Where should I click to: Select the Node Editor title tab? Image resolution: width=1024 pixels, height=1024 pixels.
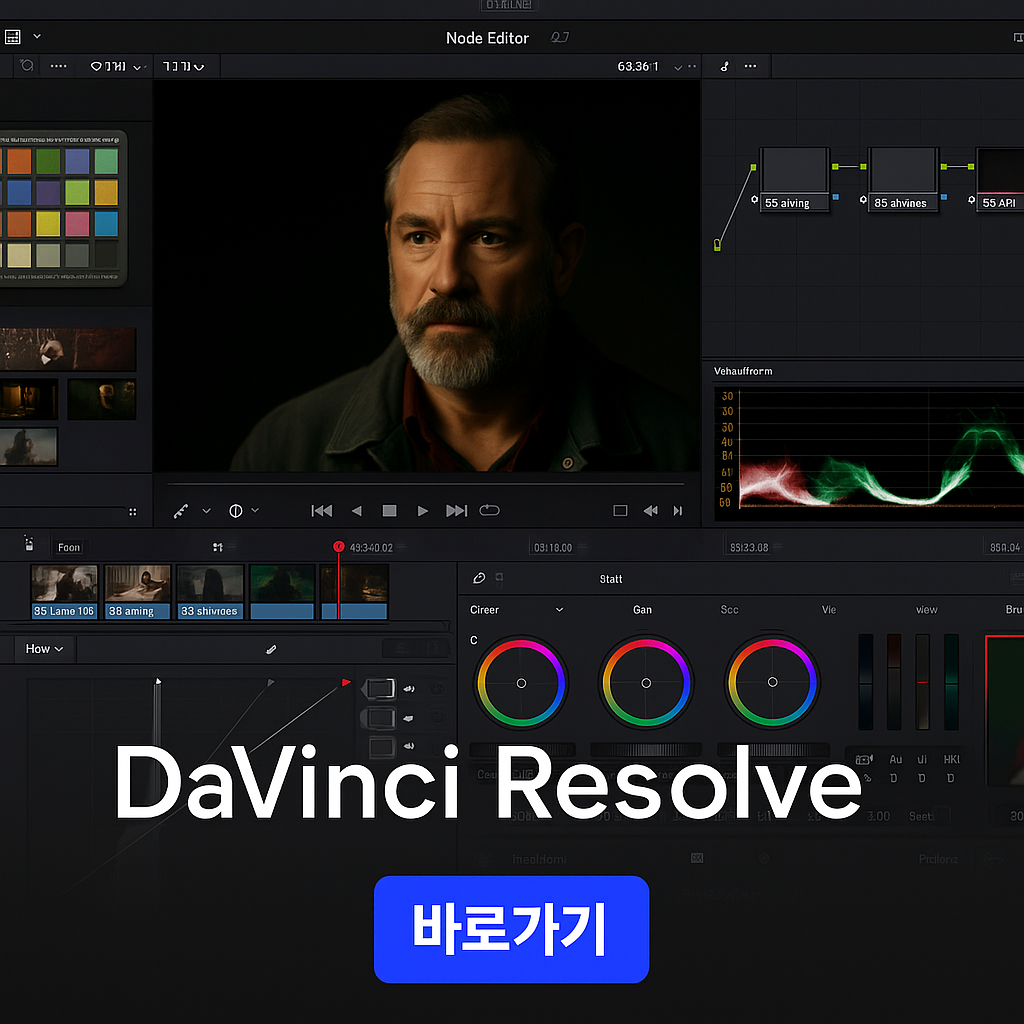point(487,38)
